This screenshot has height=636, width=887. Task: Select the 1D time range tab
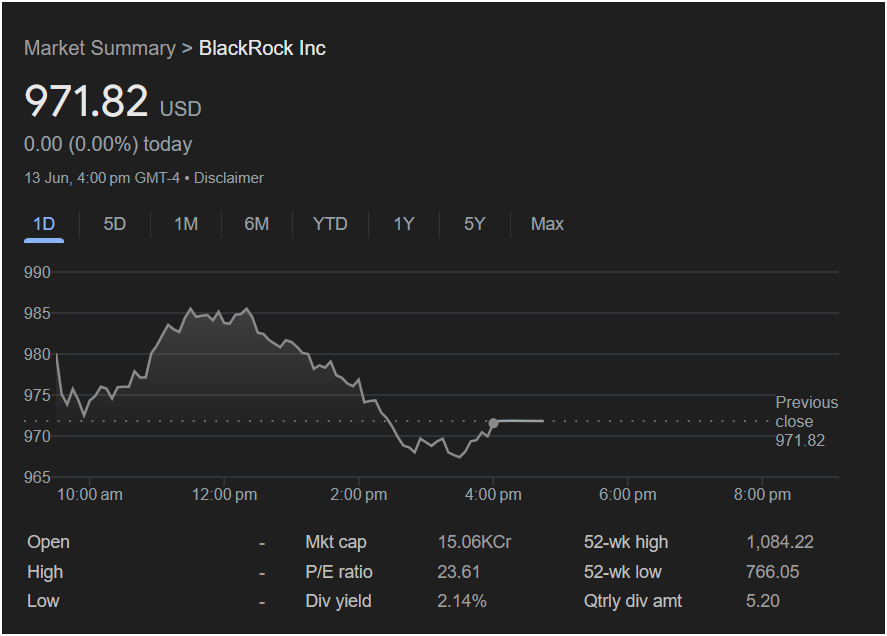(44, 224)
